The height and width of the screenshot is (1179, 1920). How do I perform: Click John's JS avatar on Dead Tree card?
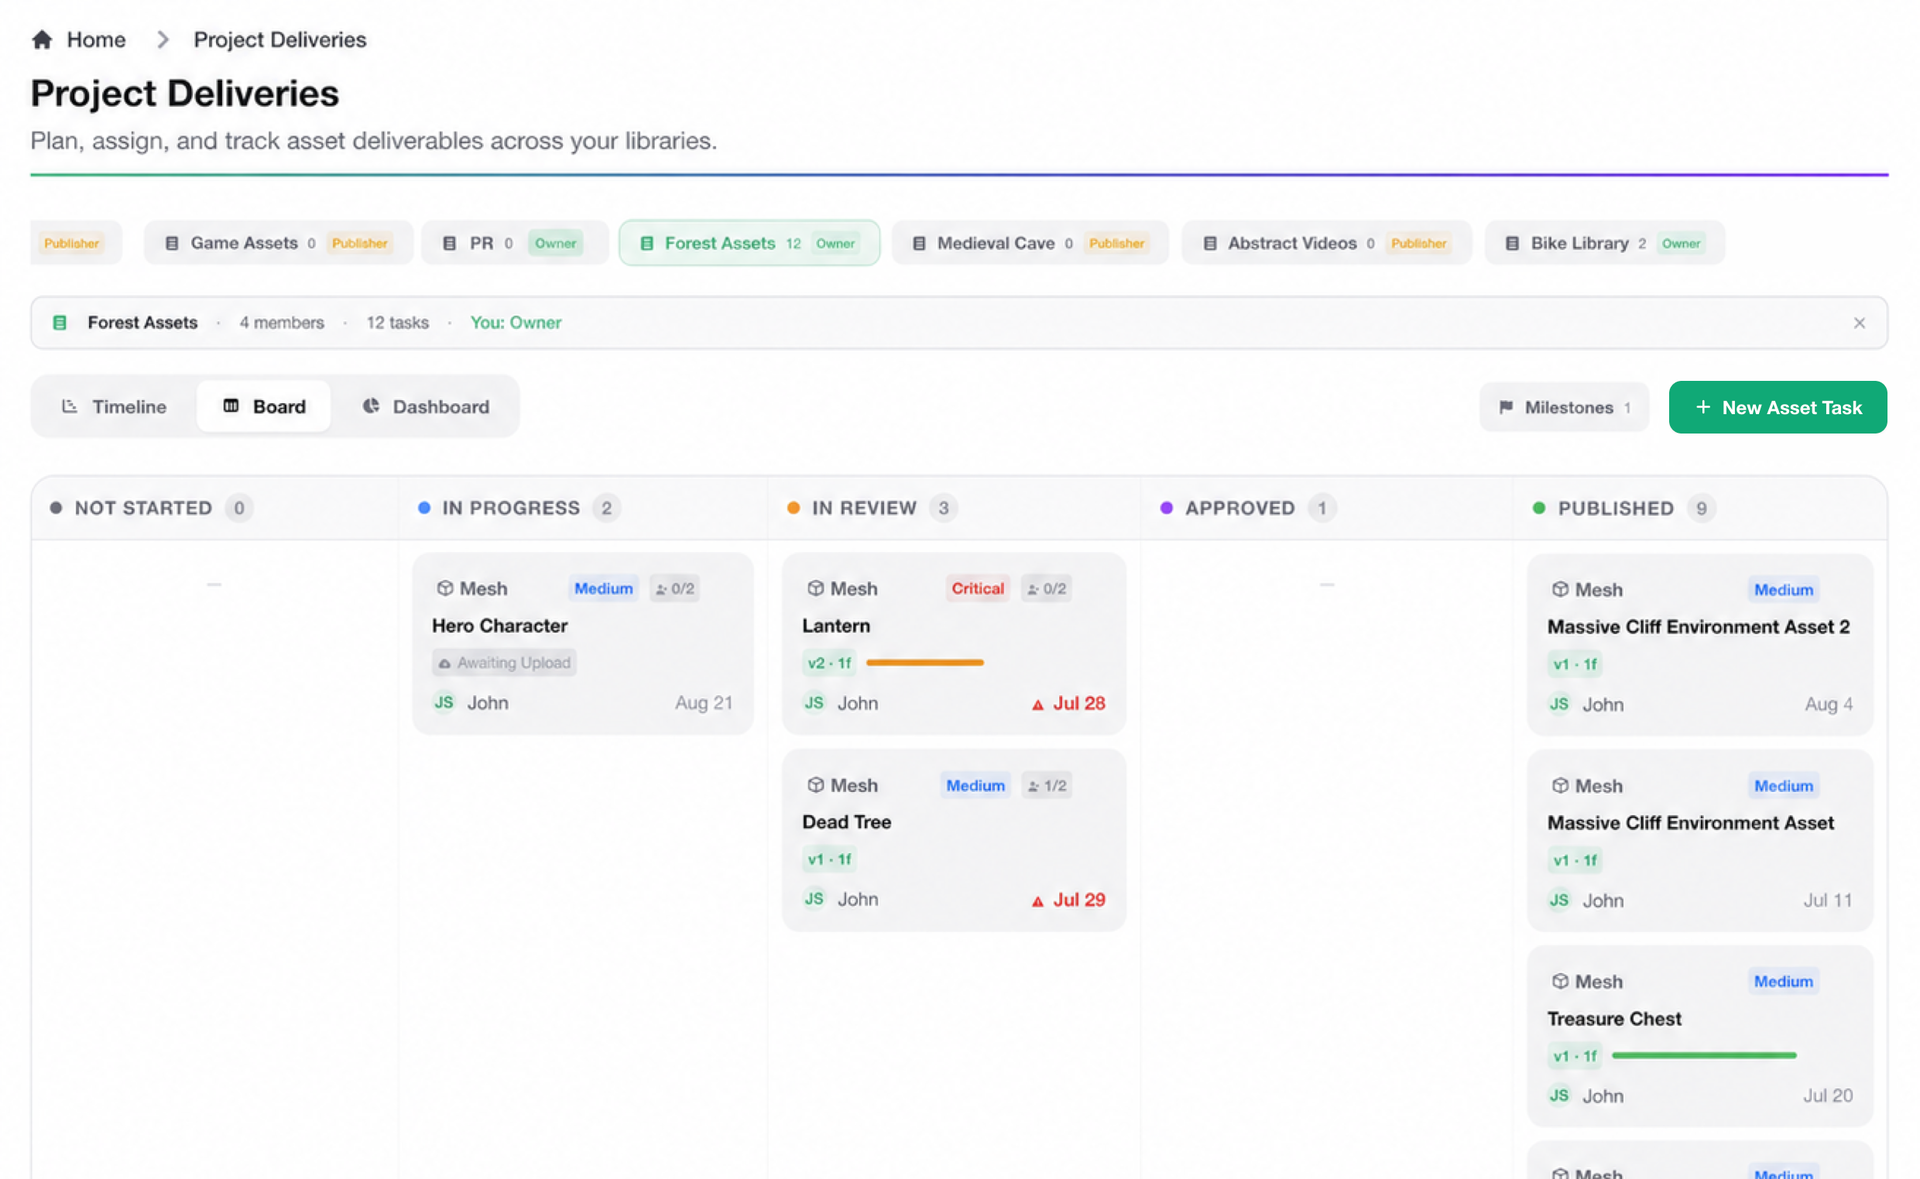tap(814, 899)
